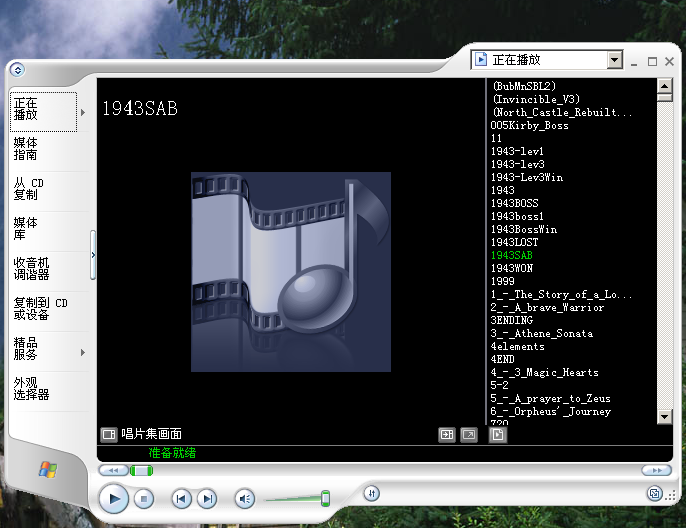Minimize the Media Player window
Image resolution: width=686 pixels, height=528 pixels.
pyautogui.click(x=634, y=62)
